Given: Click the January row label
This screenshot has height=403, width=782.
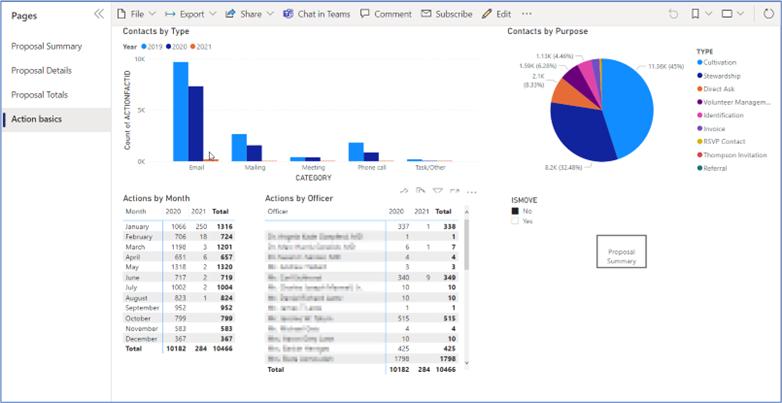Looking at the screenshot, I should click(137, 226).
